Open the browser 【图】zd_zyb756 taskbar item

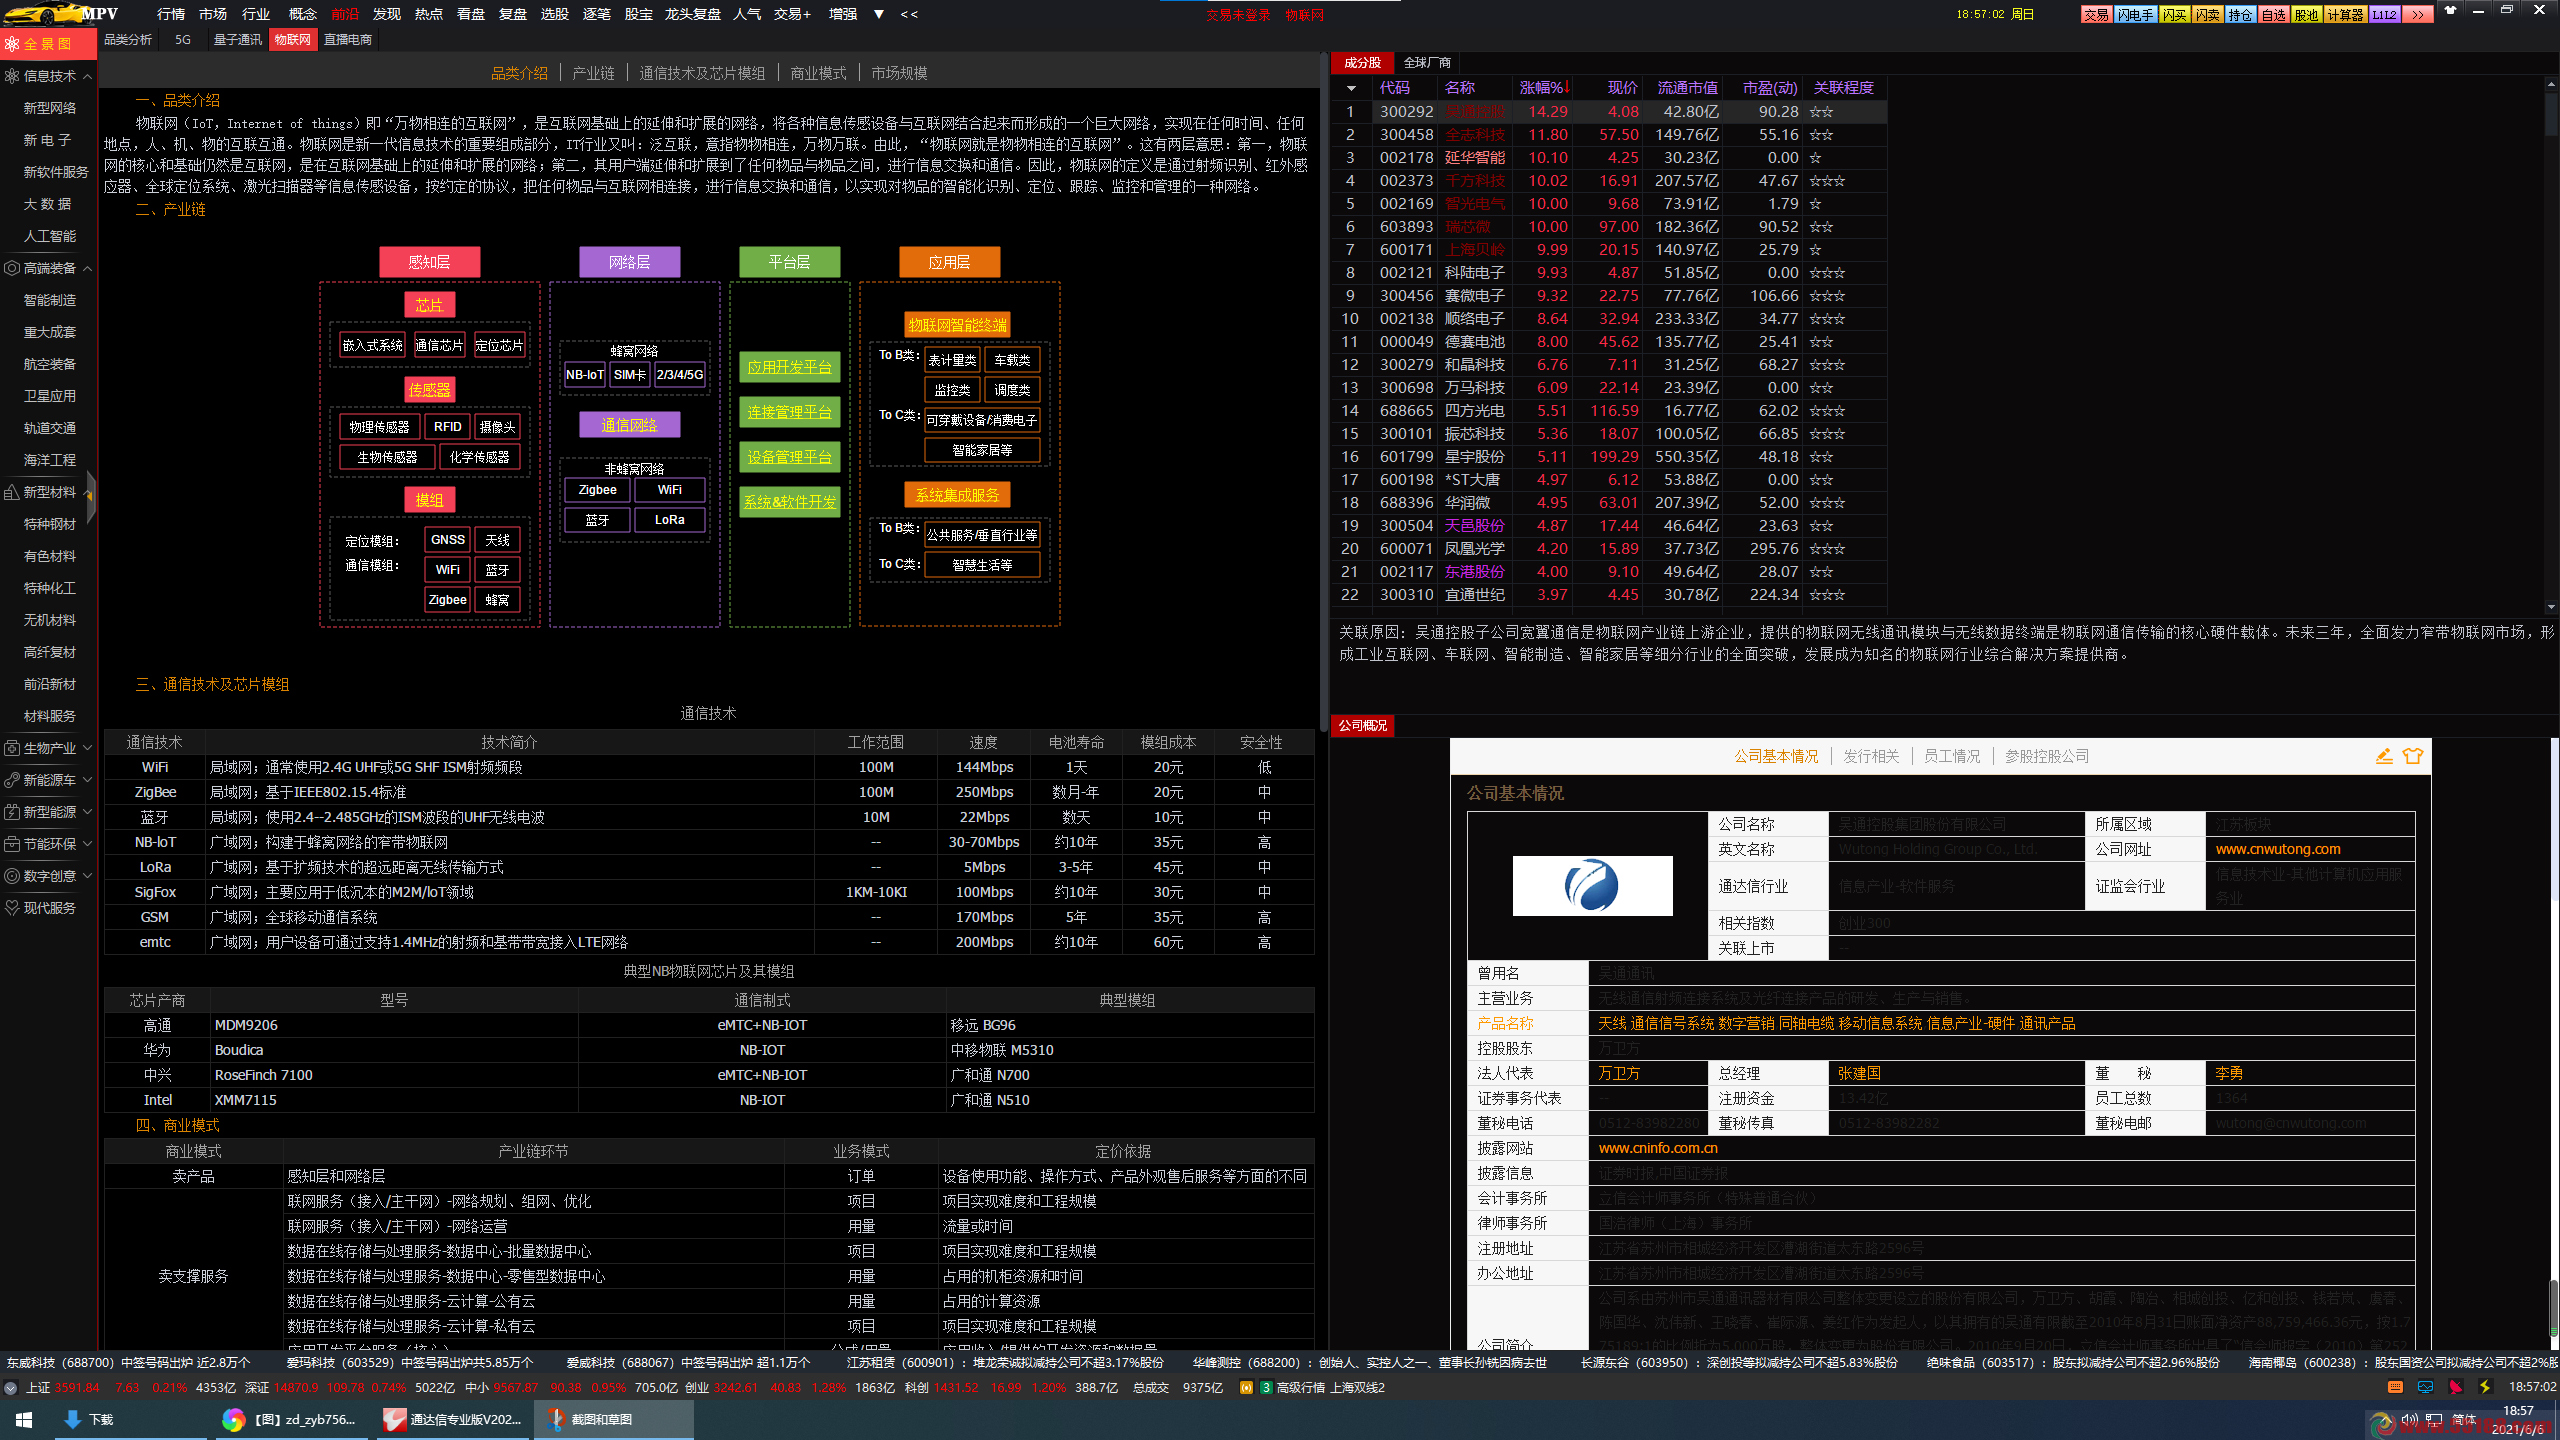click(292, 1419)
